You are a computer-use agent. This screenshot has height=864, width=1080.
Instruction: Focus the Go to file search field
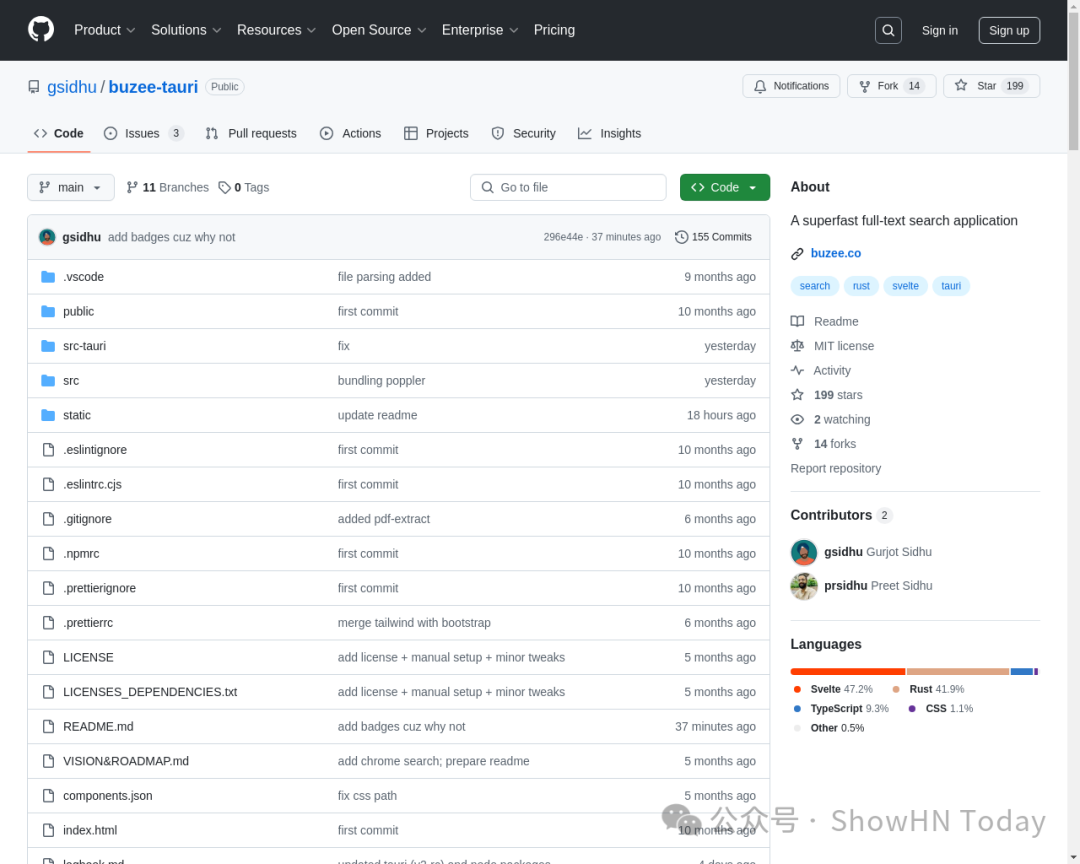tap(568, 187)
